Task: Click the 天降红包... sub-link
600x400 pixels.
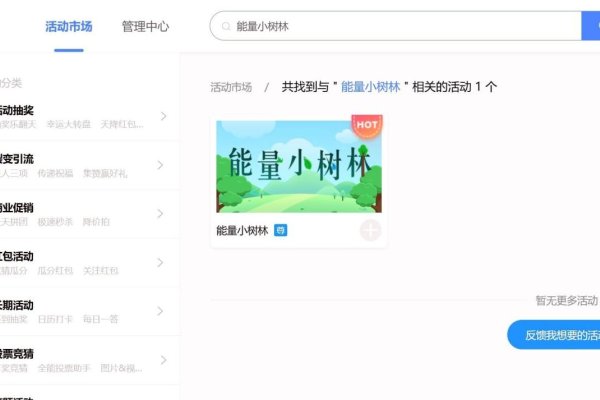Action: [x=122, y=124]
